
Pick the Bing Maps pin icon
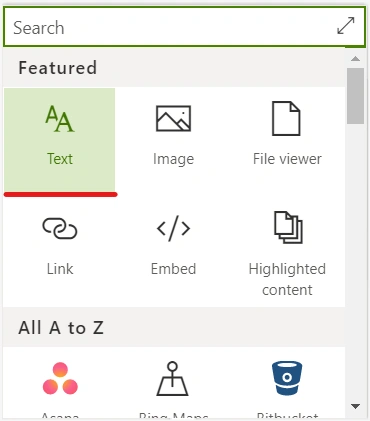(172, 379)
